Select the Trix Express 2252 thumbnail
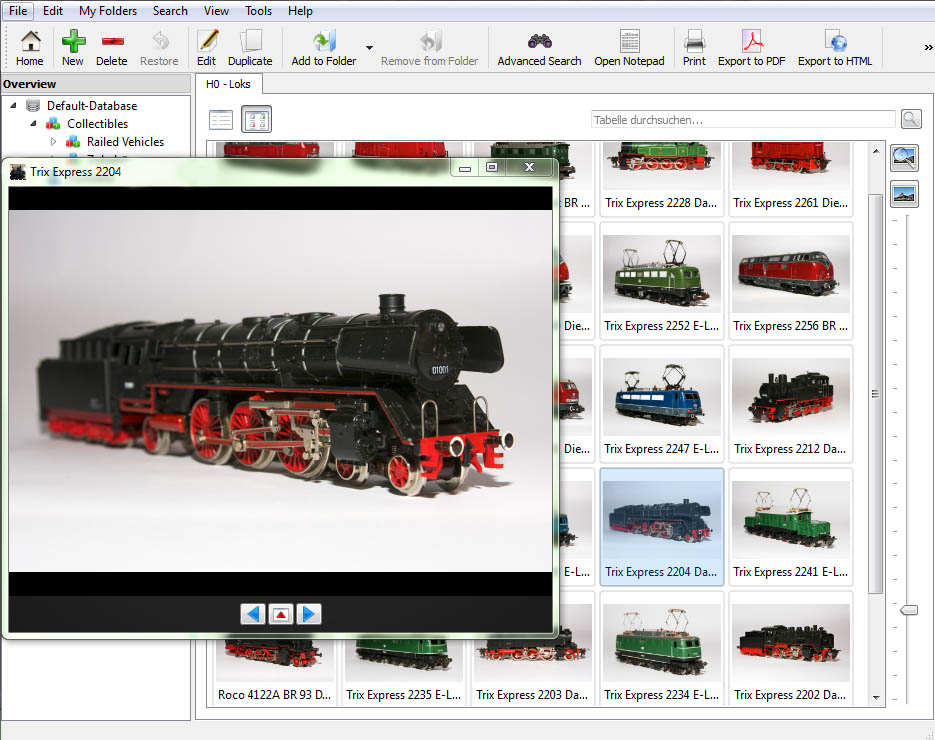The image size is (935, 740). pos(661,281)
